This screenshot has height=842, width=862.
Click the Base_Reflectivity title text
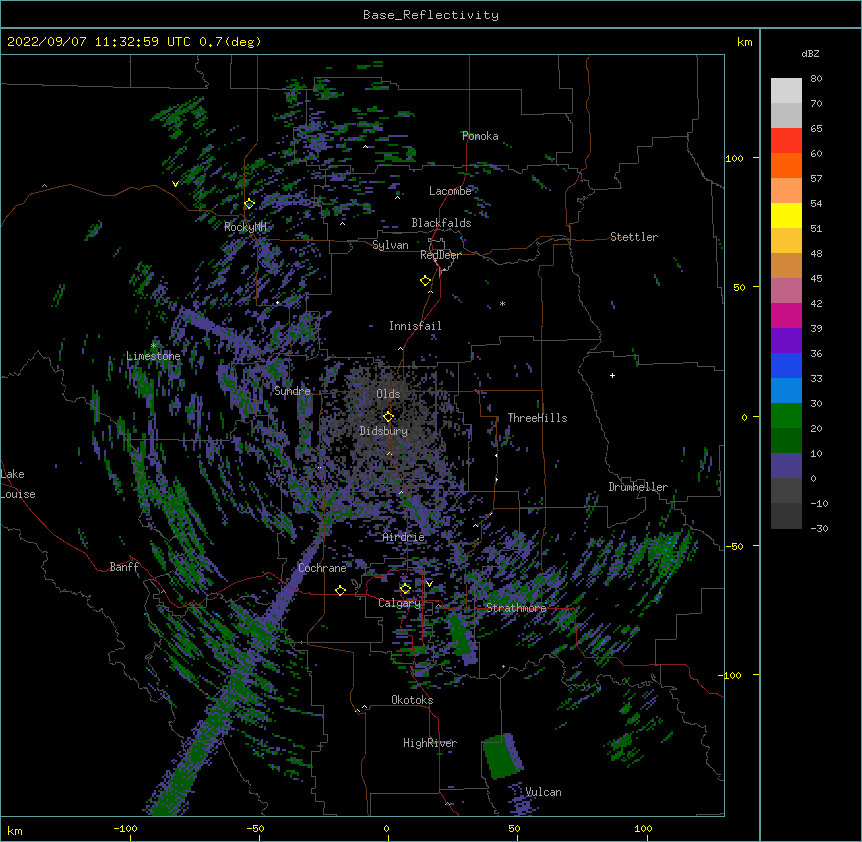pyautogui.click(x=431, y=15)
